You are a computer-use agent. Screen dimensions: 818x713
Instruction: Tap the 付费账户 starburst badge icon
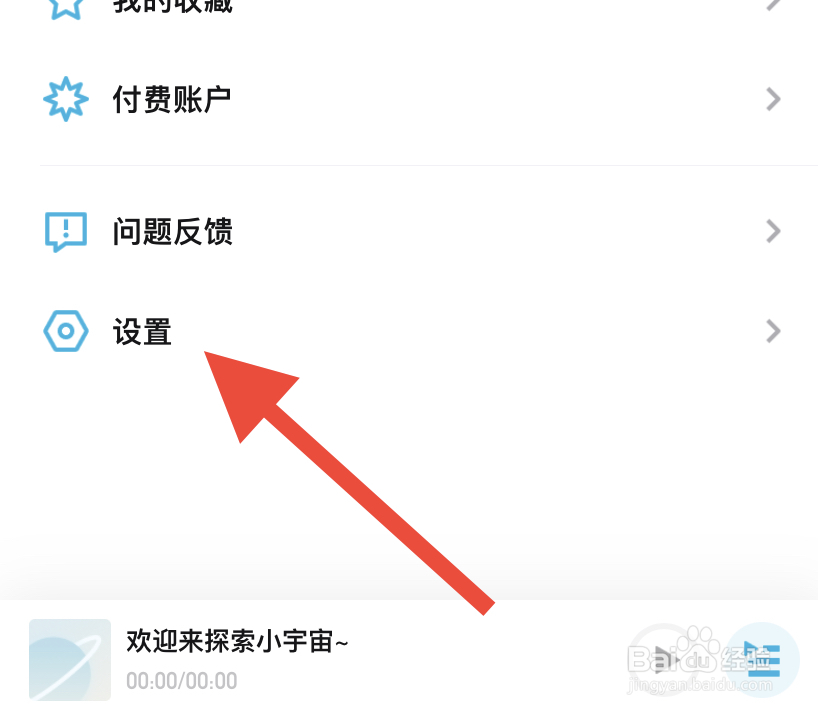(x=66, y=99)
